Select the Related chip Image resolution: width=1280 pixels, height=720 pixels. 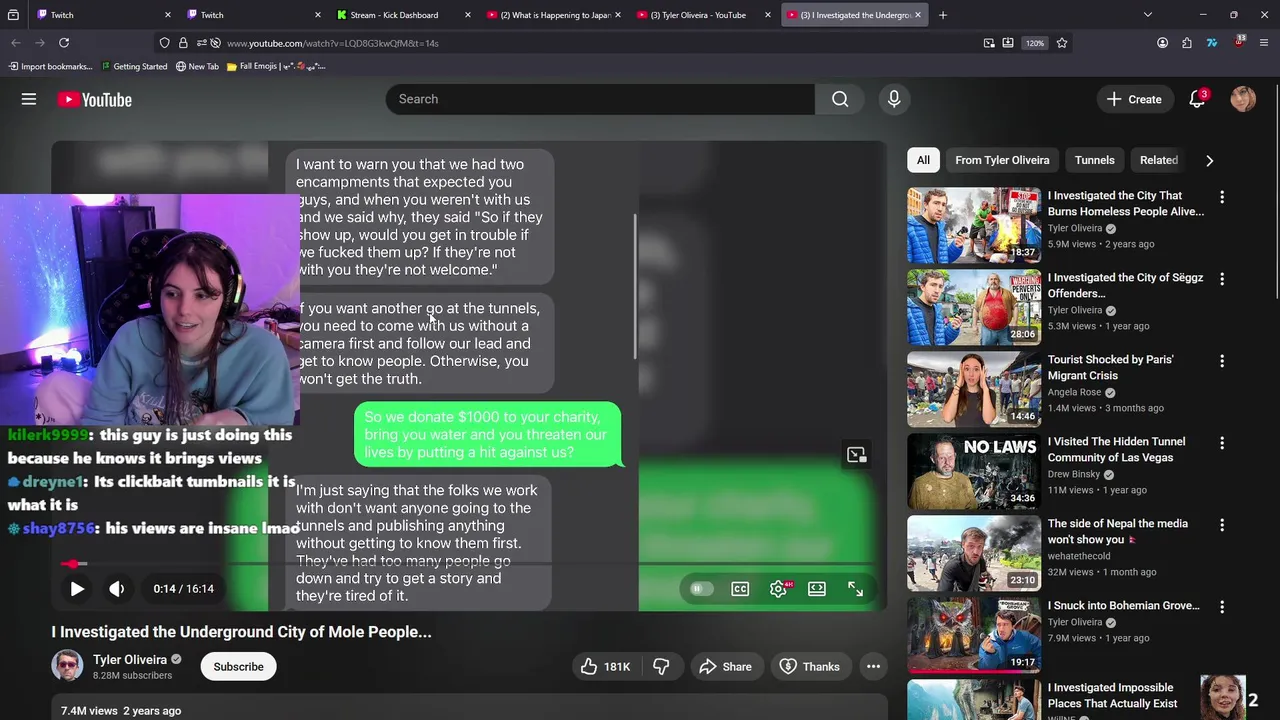(x=1159, y=160)
